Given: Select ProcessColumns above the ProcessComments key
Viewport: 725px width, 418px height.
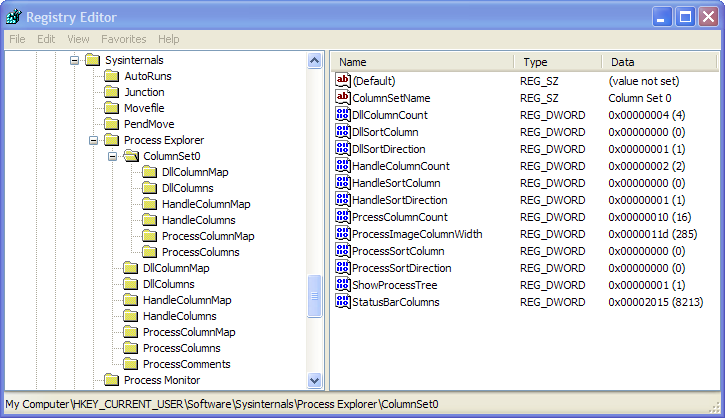Looking at the screenshot, I should [x=182, y=348].
